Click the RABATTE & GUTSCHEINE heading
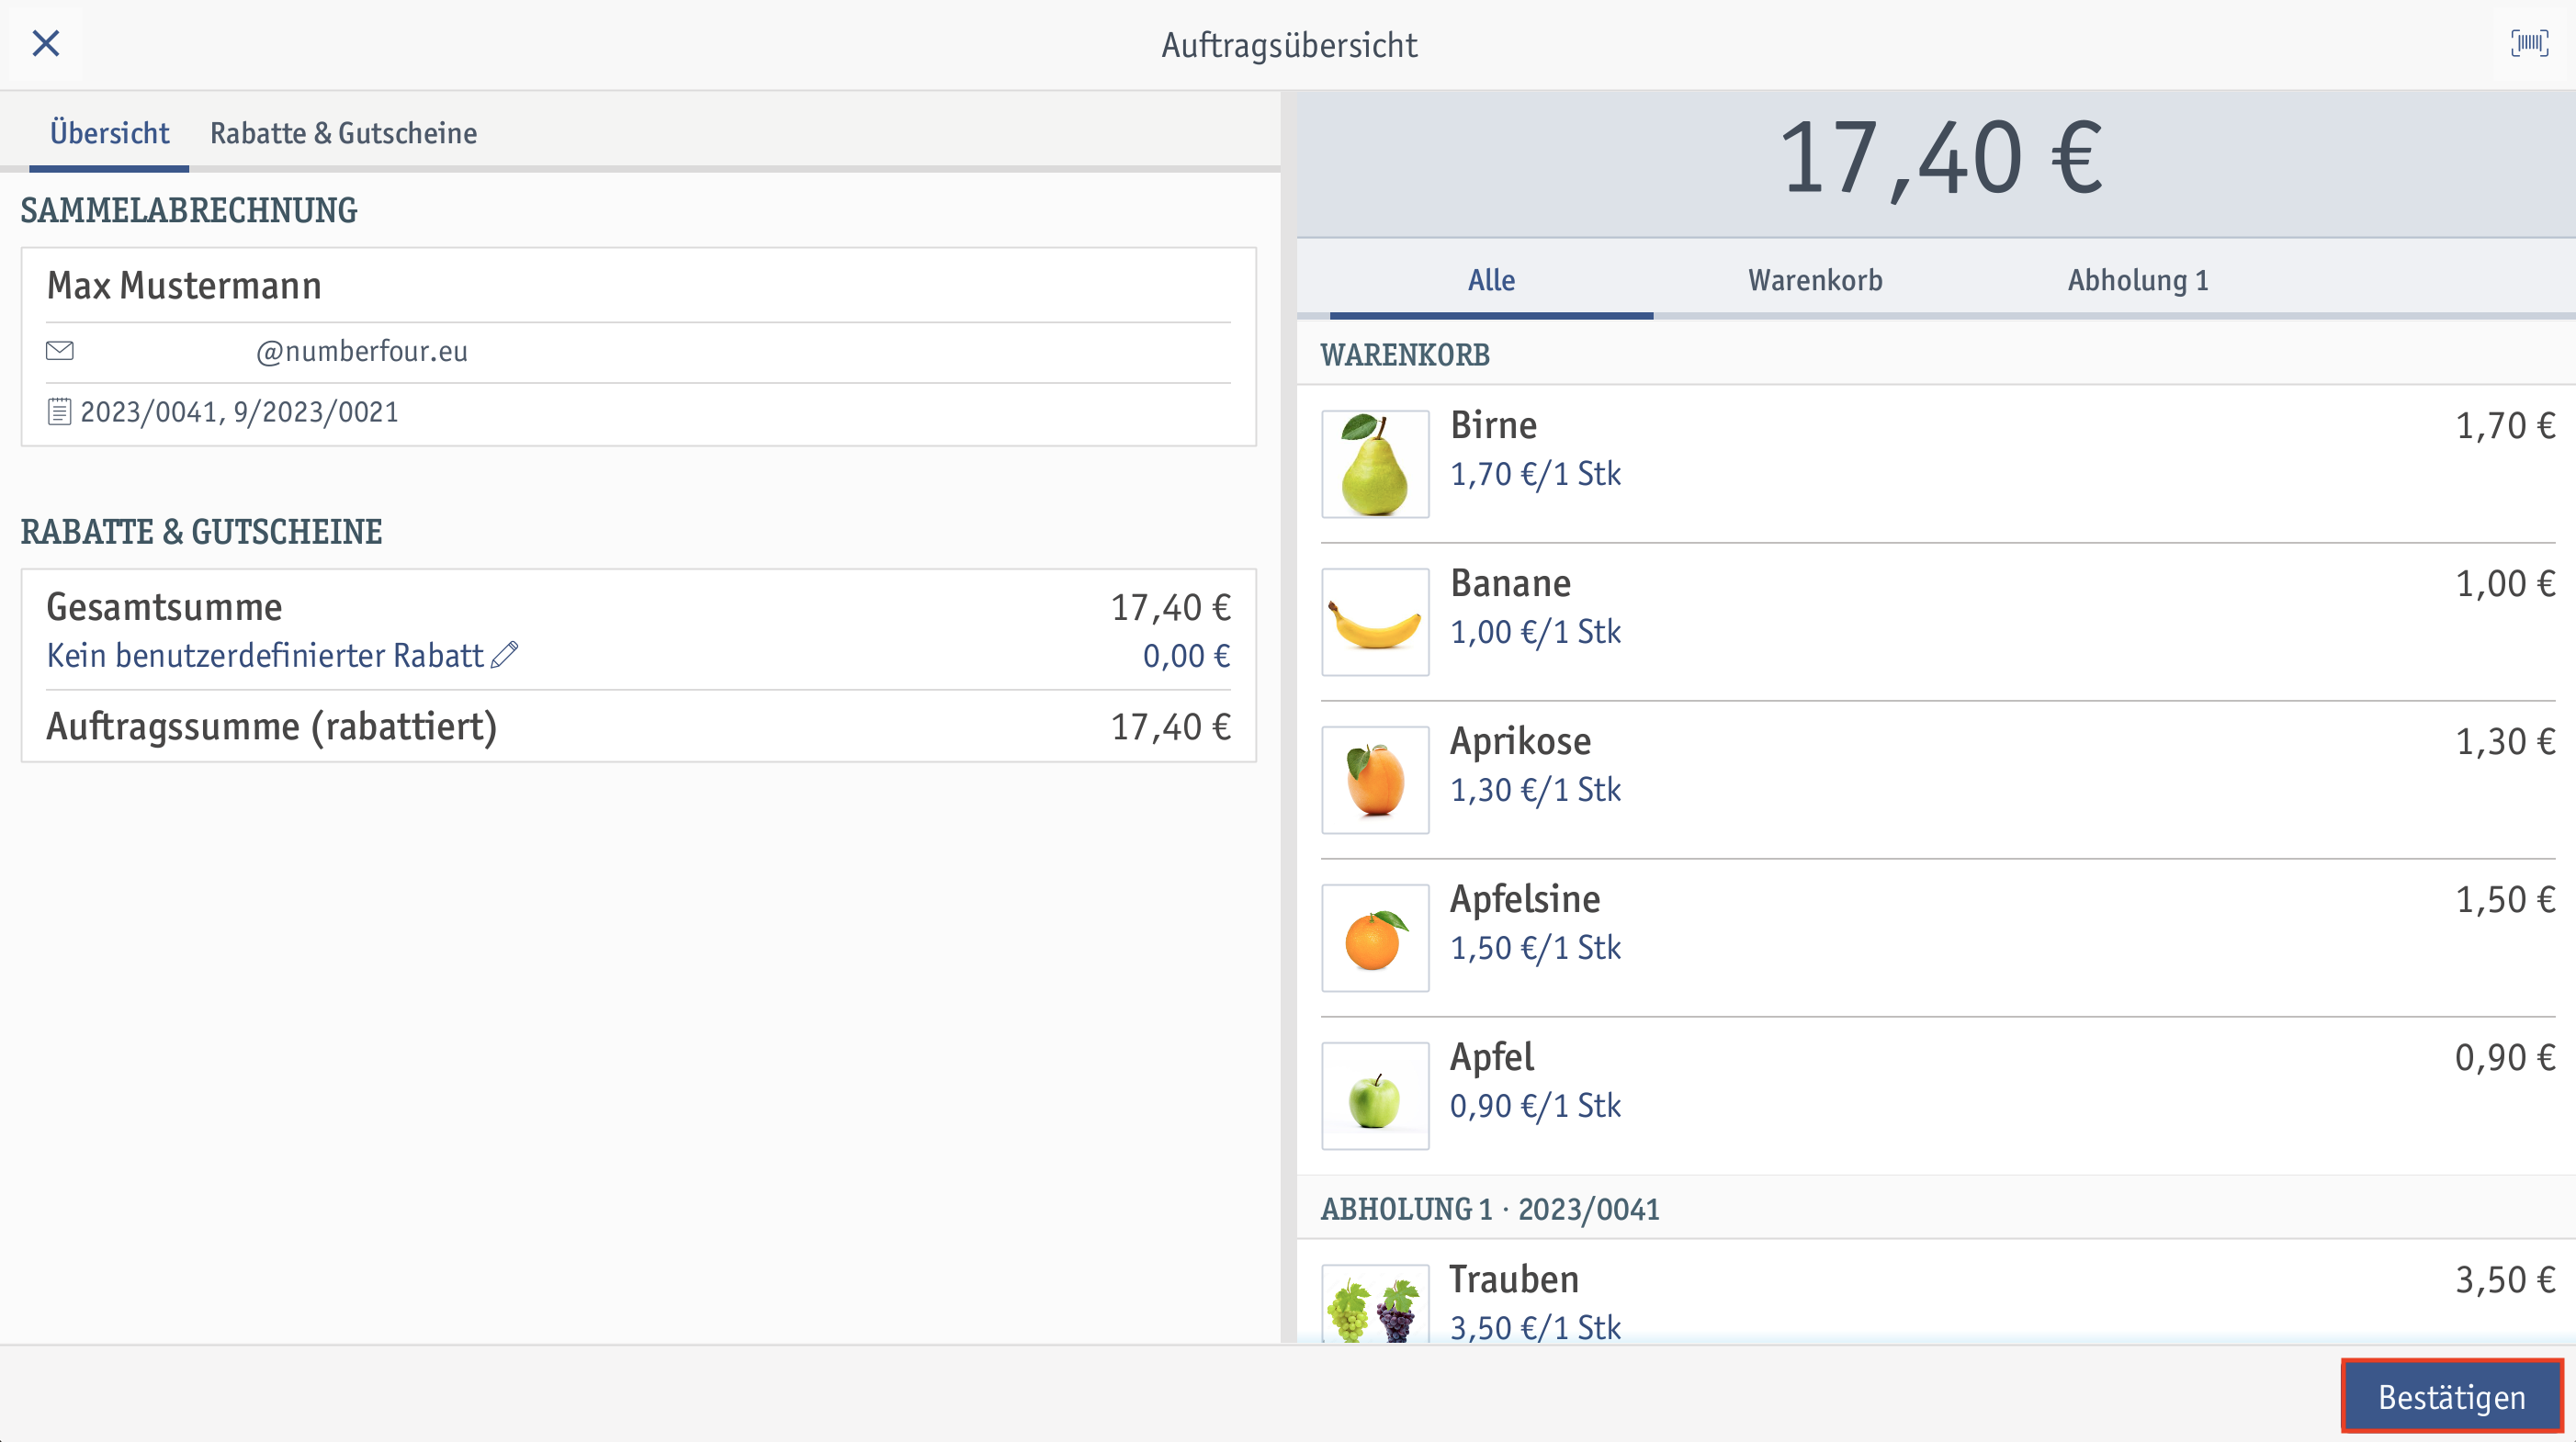This screenshot has width=2576, height=1442. pos(201,532)
